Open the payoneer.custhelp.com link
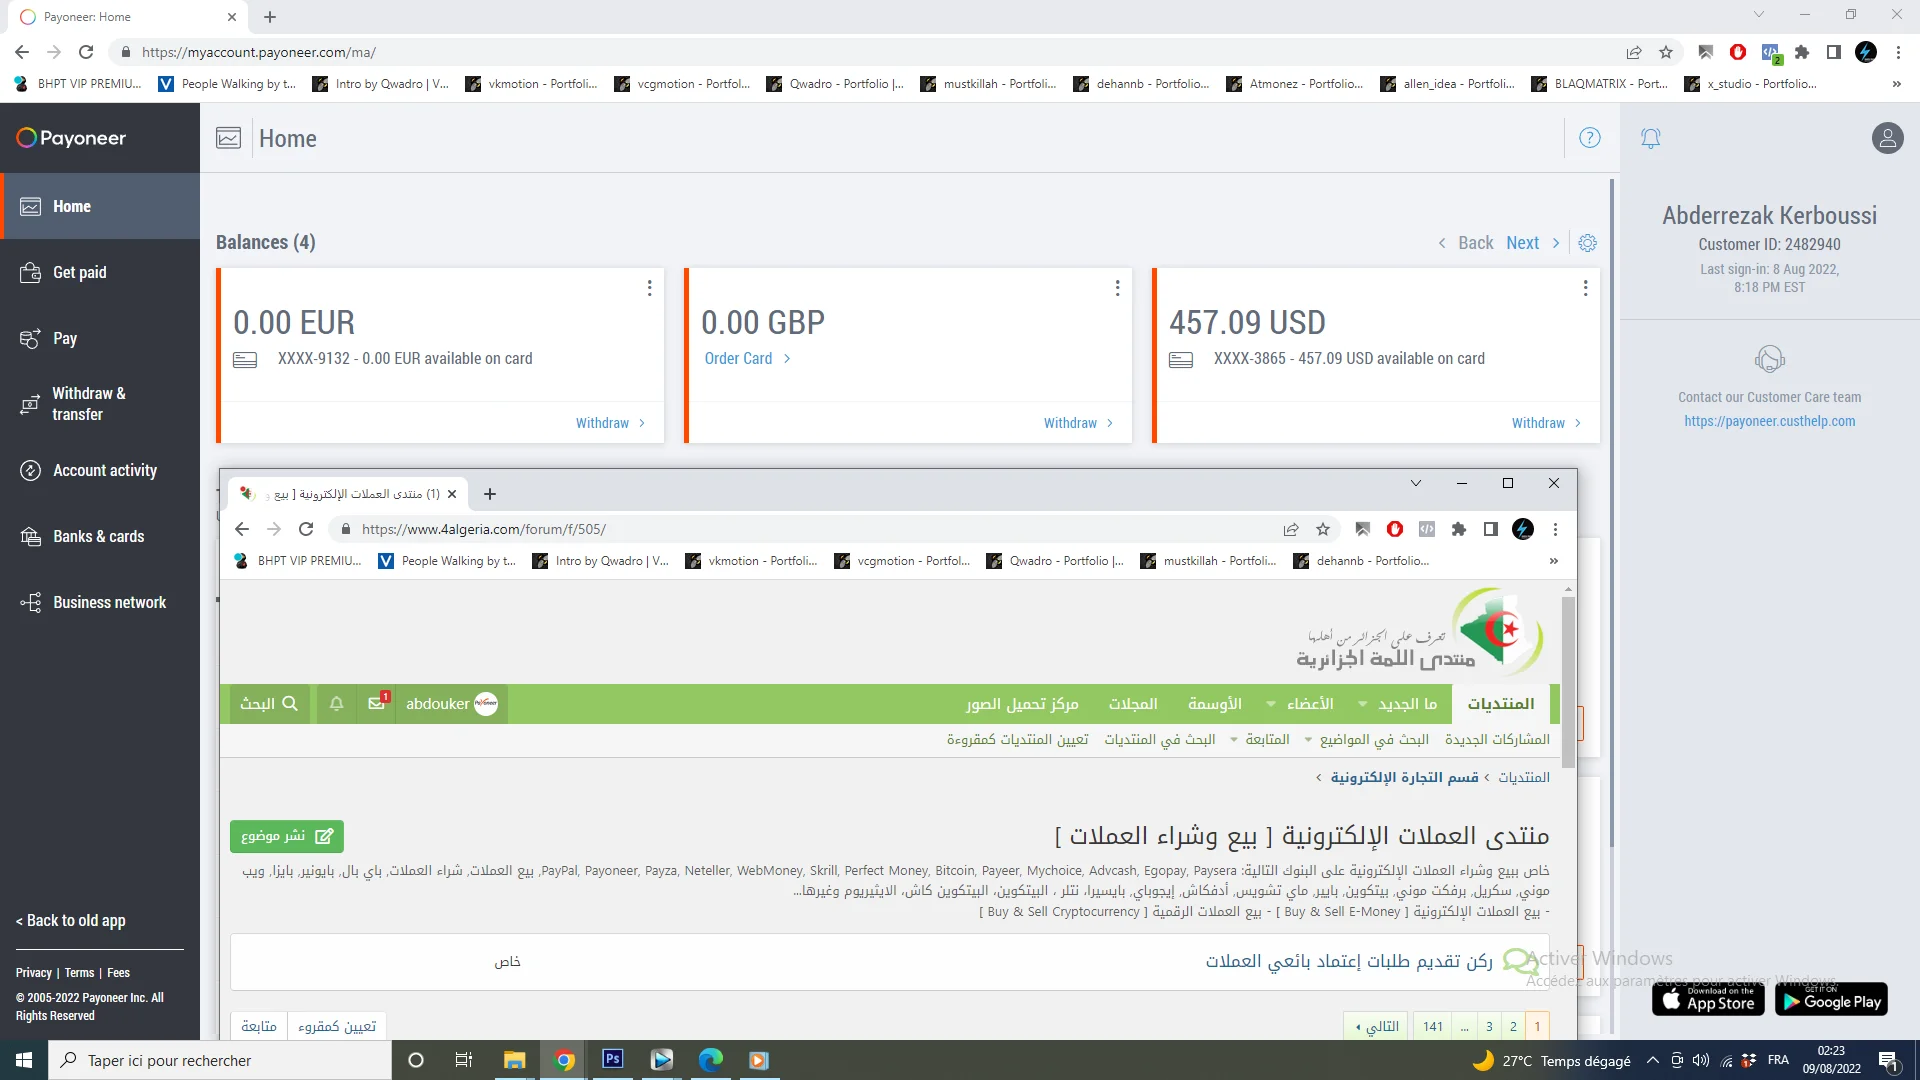Screen dimensions: 1920x1080 point(1769,421)
